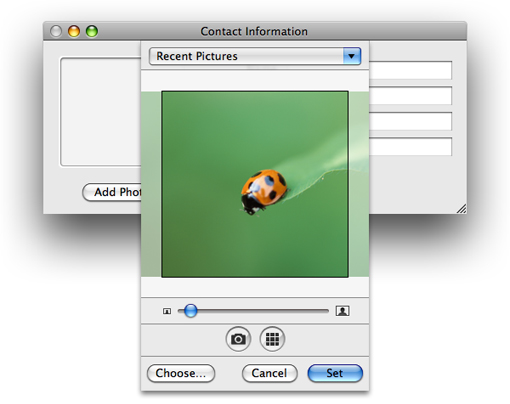Confirm the picture with the Set button
The image size is (510, 404).
pos(335,373)
